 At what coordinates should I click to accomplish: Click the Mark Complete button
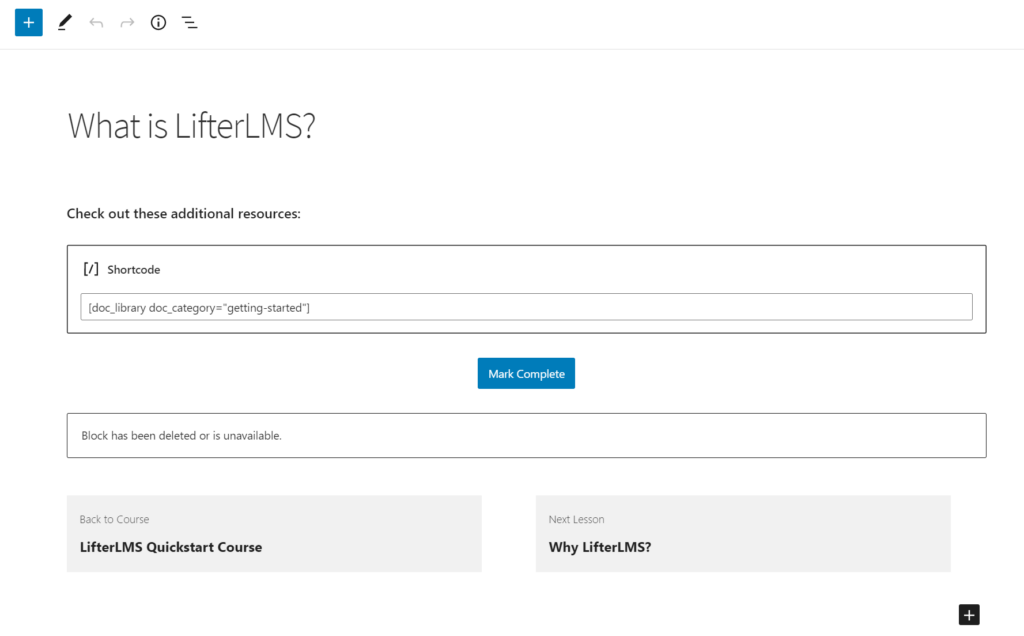coord(526,374)
